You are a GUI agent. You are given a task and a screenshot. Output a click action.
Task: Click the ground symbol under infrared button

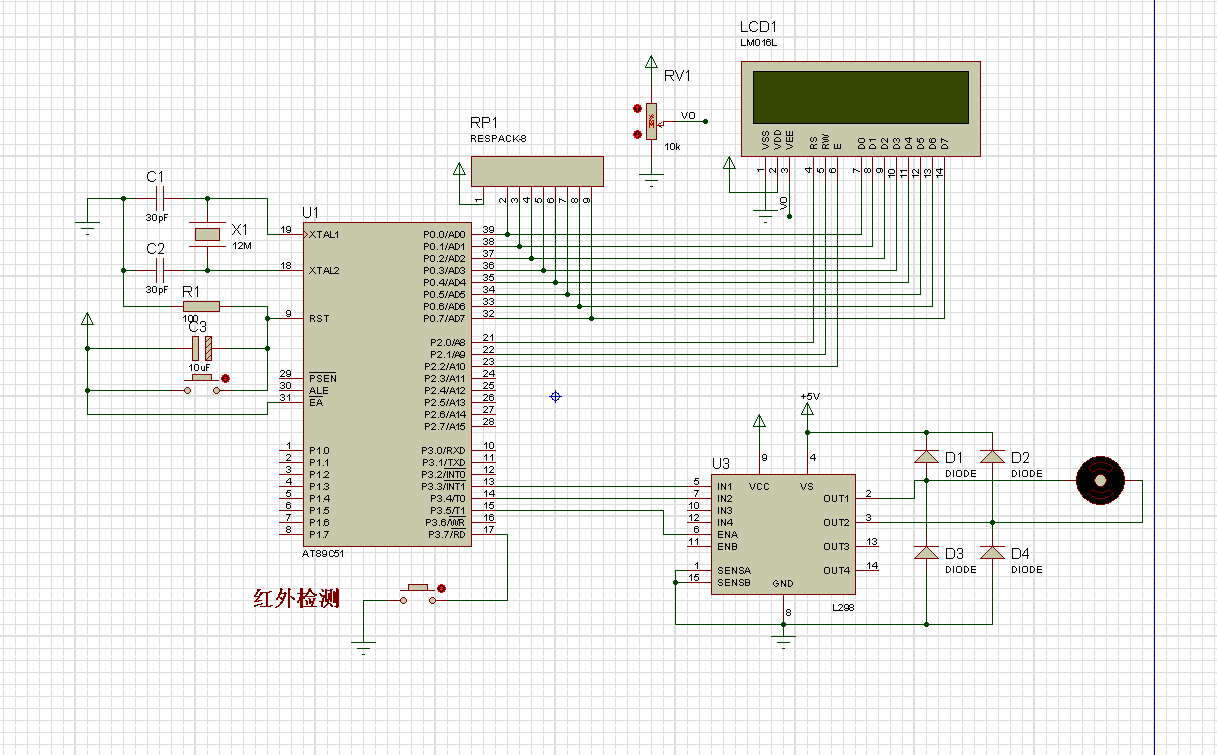(364, 647)
